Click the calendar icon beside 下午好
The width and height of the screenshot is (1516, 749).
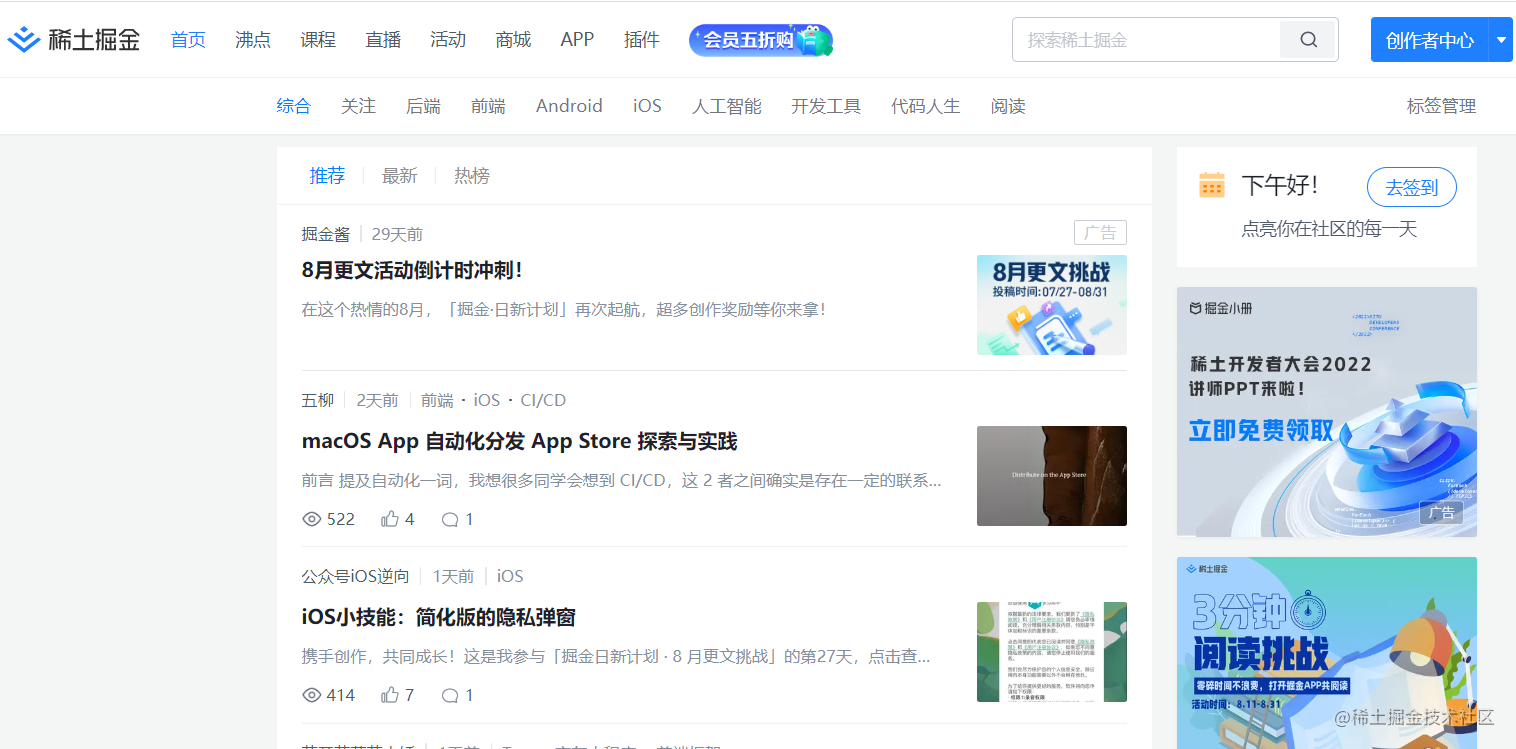click(x=1212, y=185)
